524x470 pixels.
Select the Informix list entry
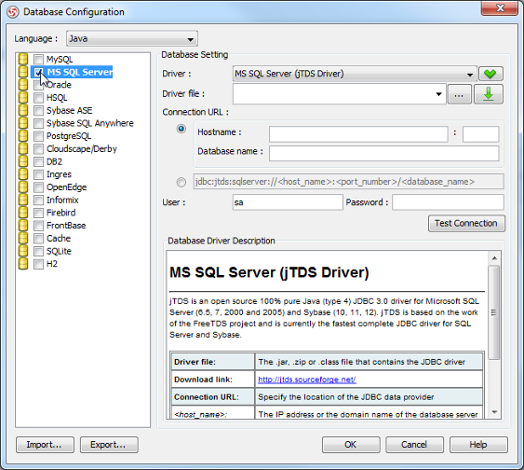click(x=62, y=200)
